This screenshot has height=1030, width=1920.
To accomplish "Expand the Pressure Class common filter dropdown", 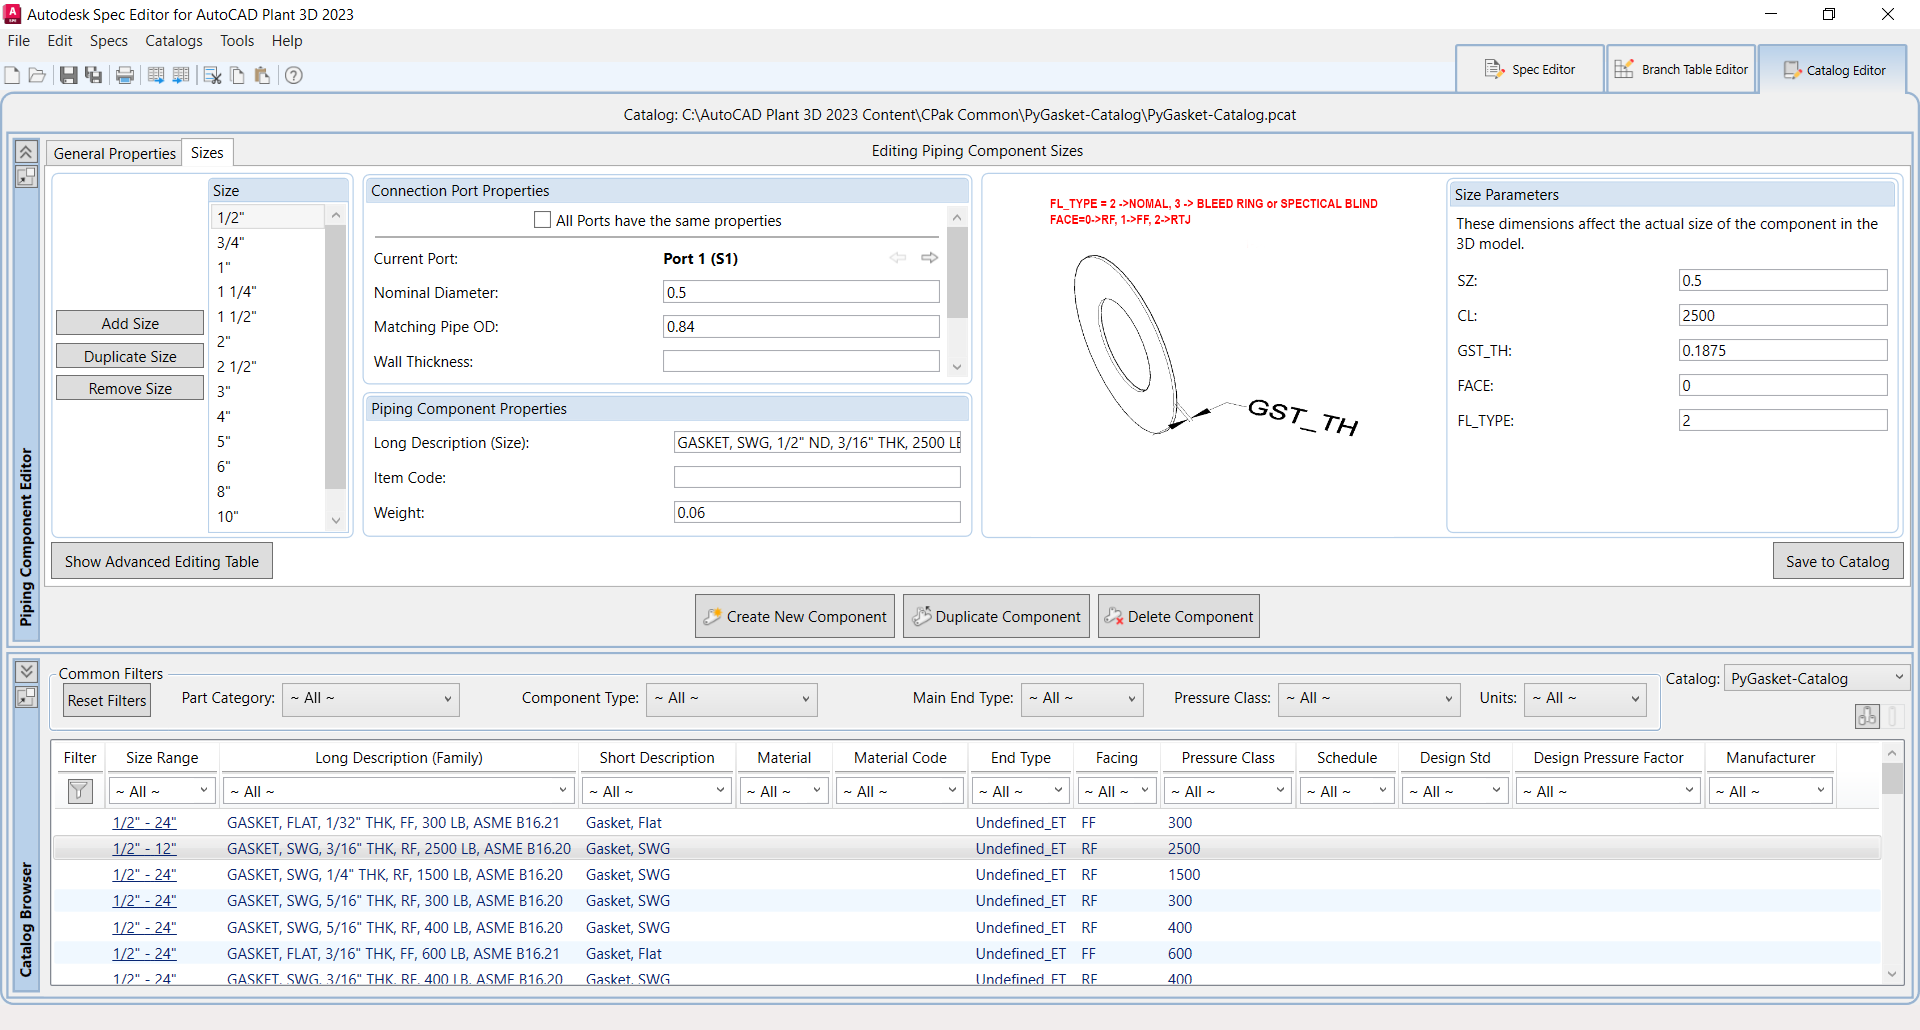I will coord(1368,699).
